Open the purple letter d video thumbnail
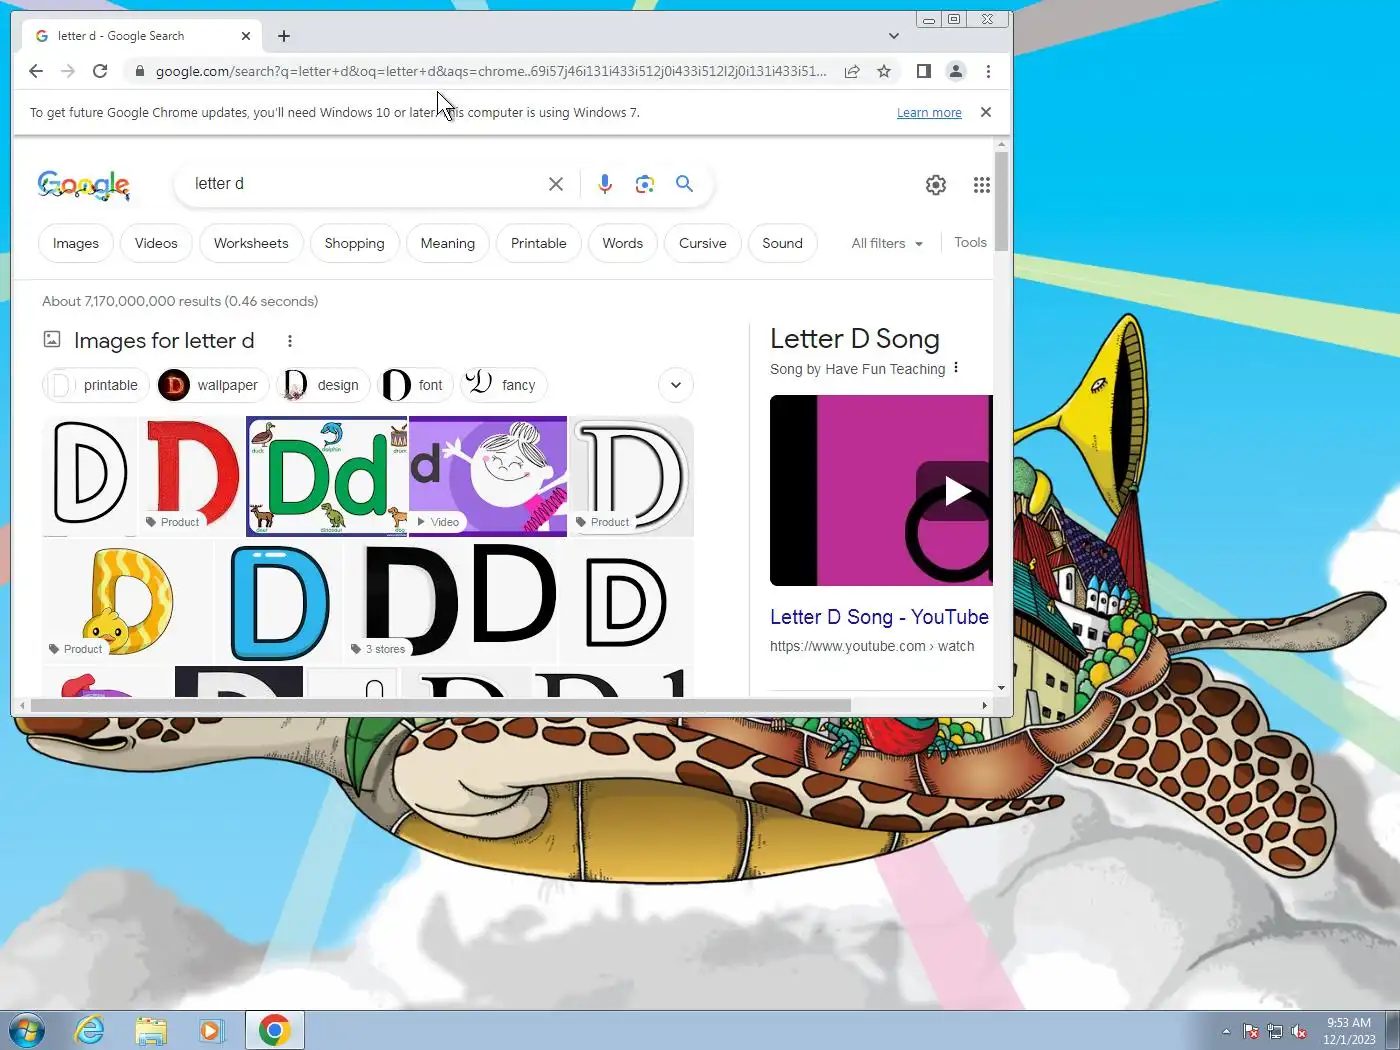The image size is (1400, 1050). [488, 476]
